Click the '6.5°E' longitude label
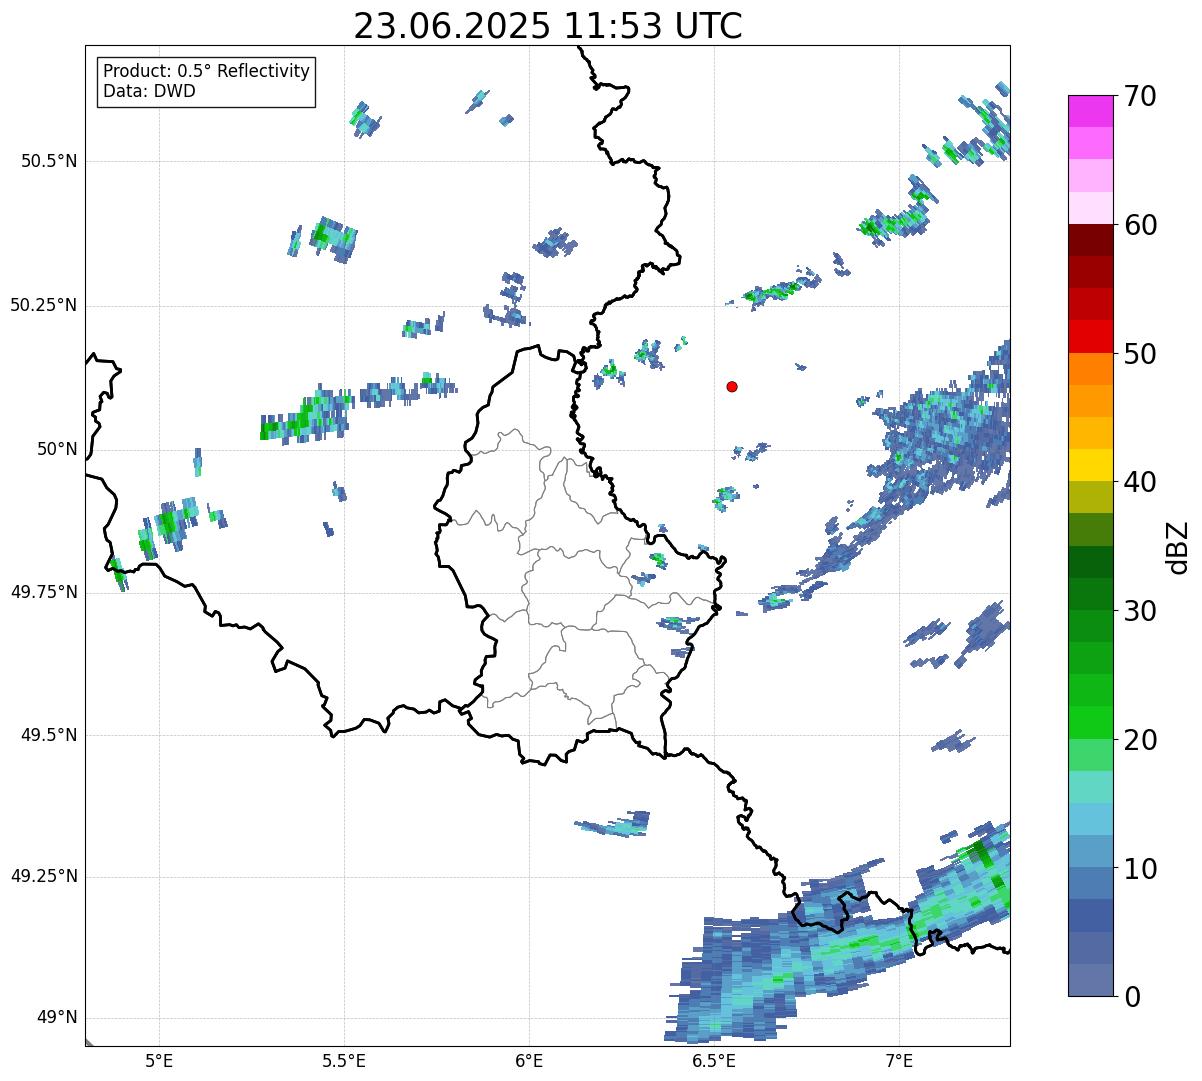This screenshot has height=1081, width=1202. [715, 1062]
